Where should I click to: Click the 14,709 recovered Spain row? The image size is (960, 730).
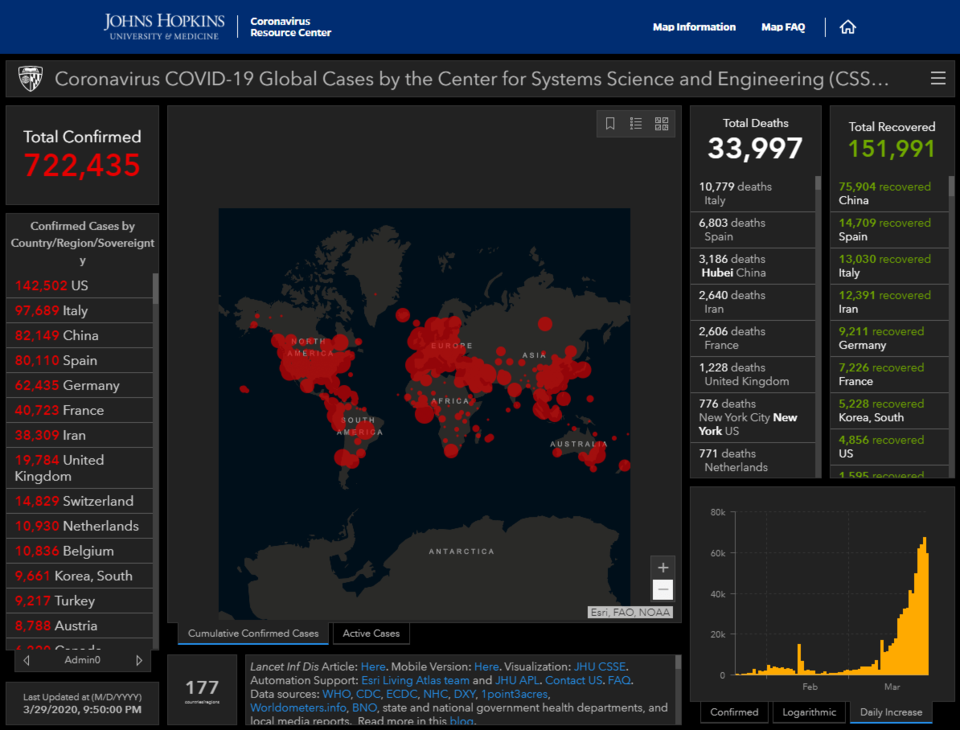pyautogui.click(x=890, y=230)
